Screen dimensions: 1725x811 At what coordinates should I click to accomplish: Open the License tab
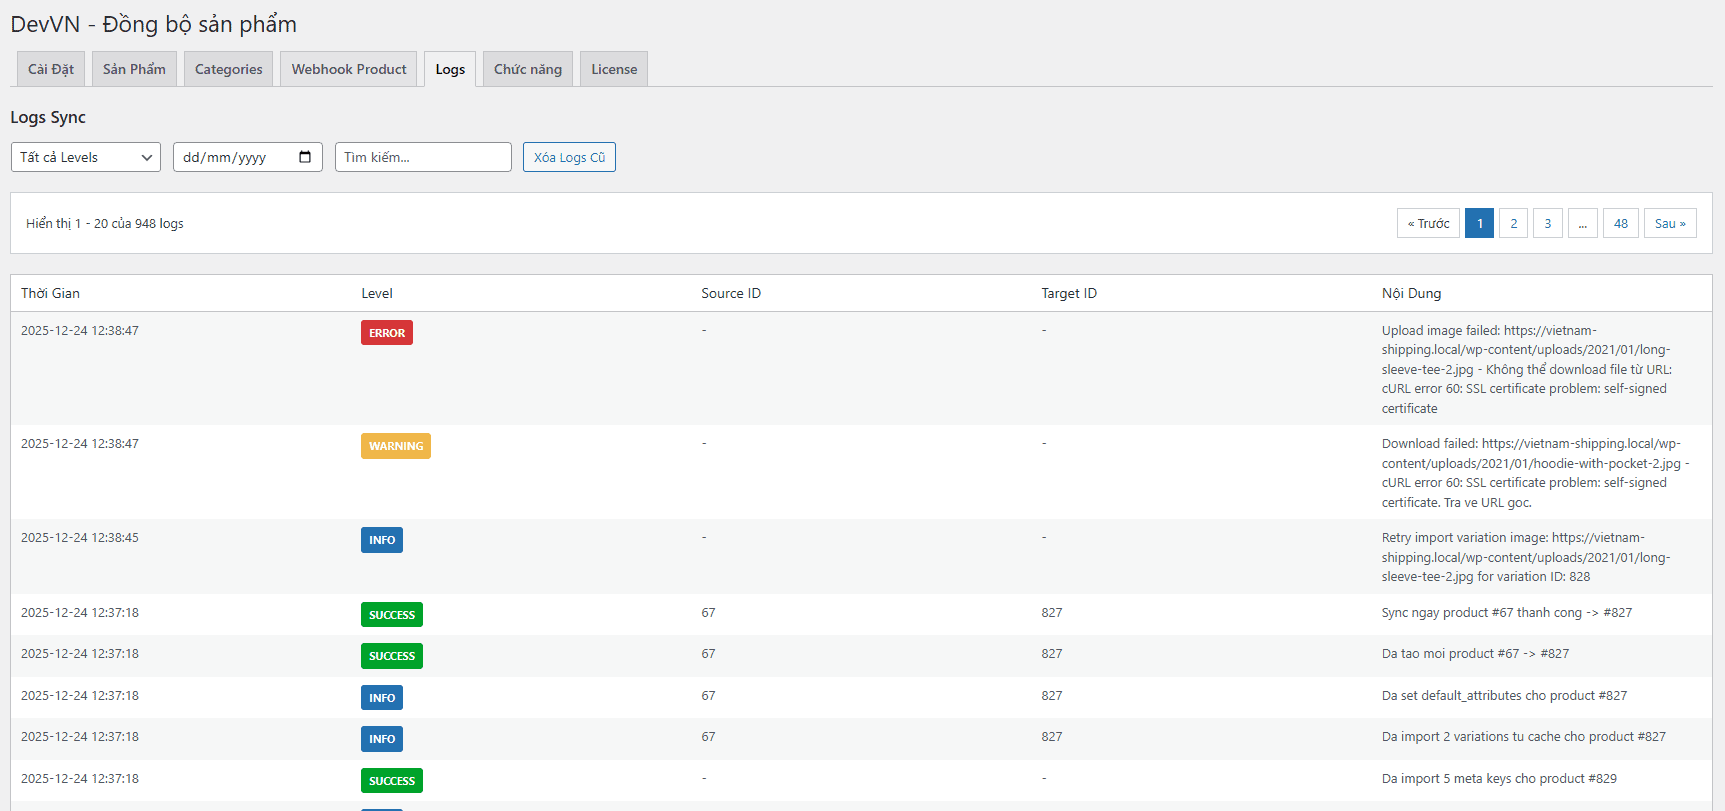pos(614,69)
